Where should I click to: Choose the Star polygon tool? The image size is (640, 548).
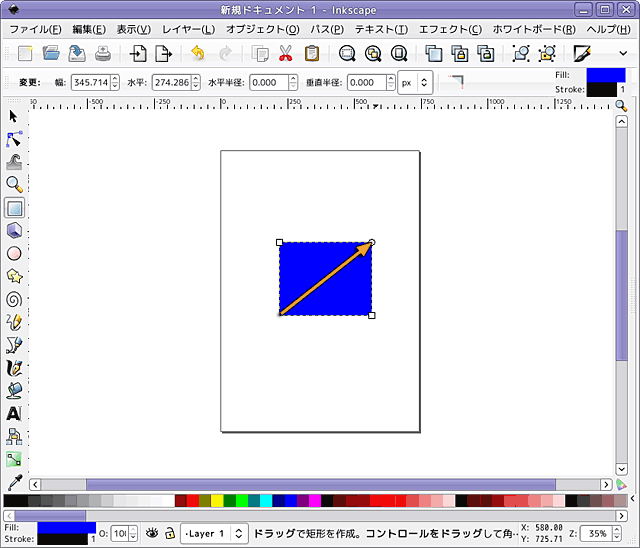coord(14,276)
